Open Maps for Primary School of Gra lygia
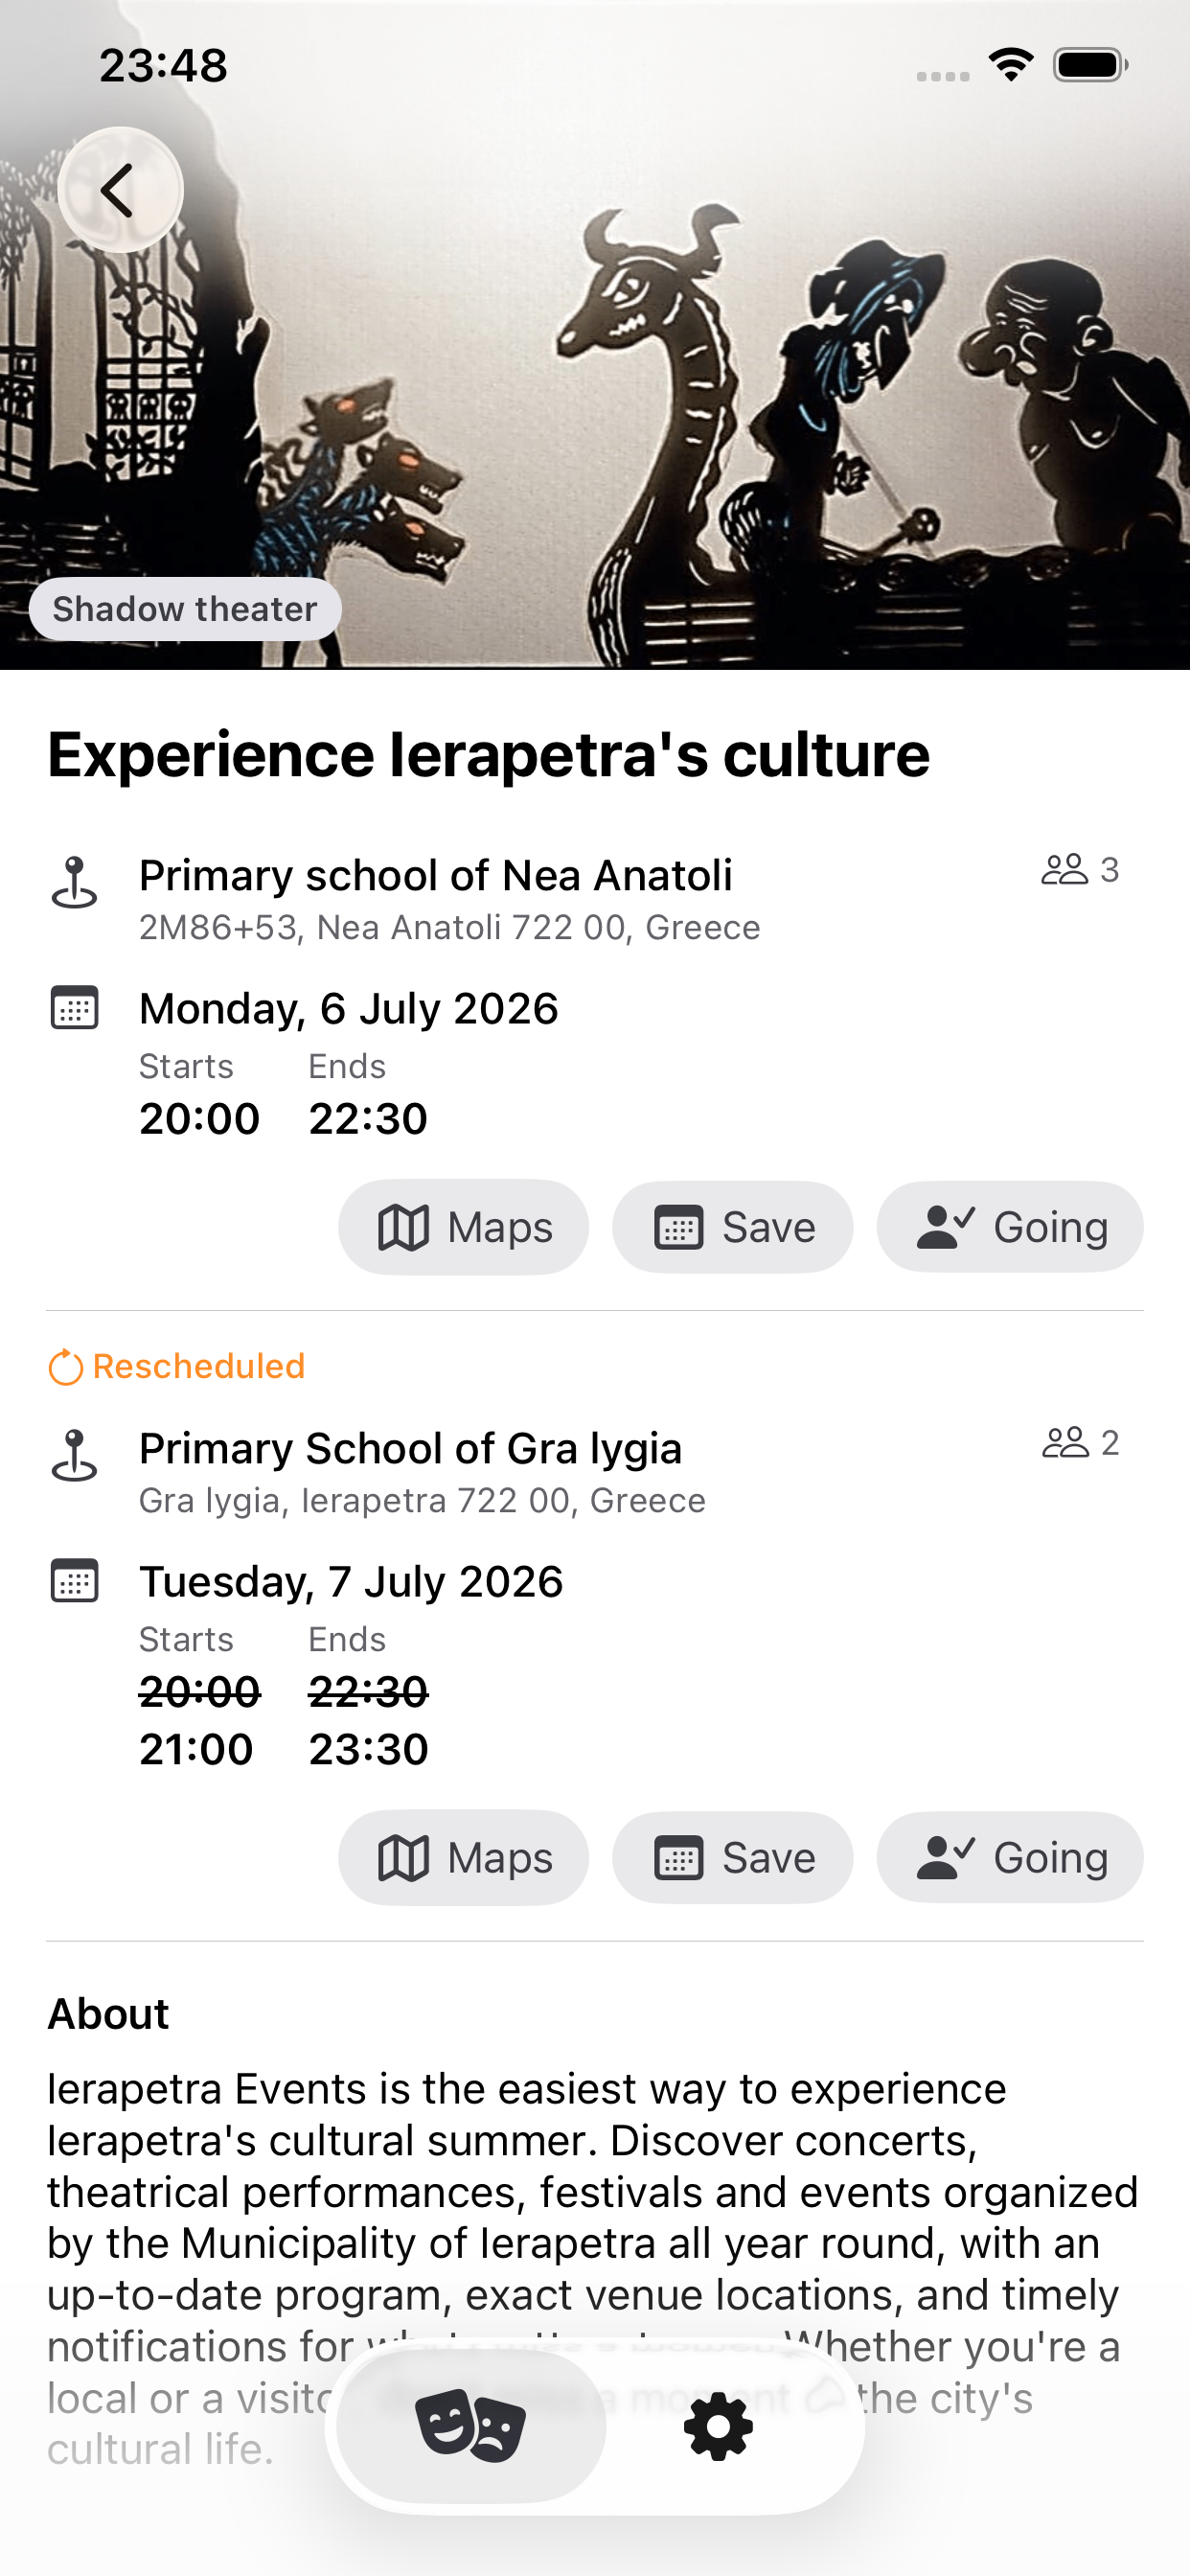 tap(463, 1857)
